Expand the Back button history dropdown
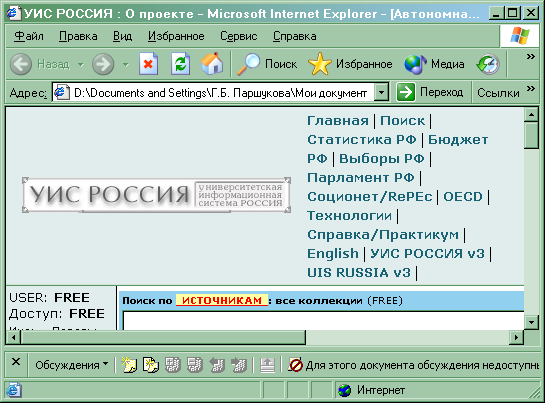 click(81, 64)
